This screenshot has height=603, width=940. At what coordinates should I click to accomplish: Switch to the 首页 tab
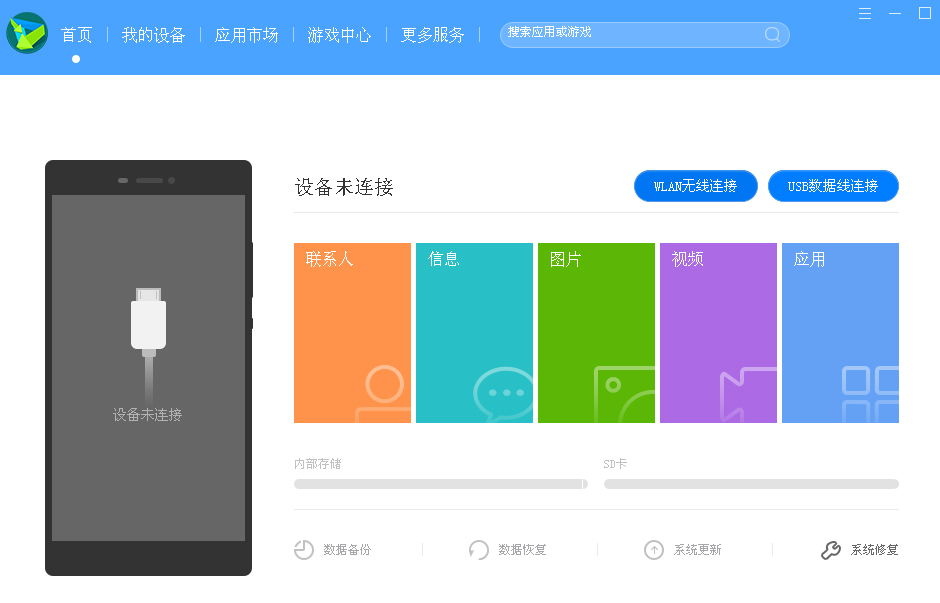tap(76, 33)
